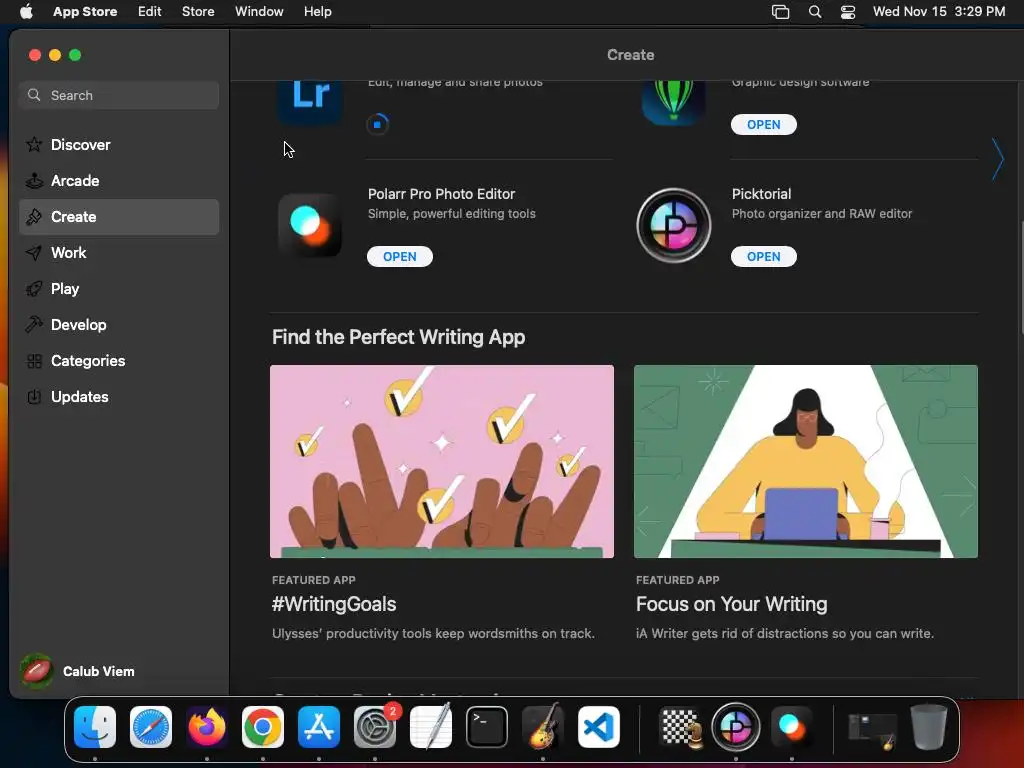Open Terminal from the Dock
The height and width of the screenshot is (768, 1024).
click(x=487, y=727)
